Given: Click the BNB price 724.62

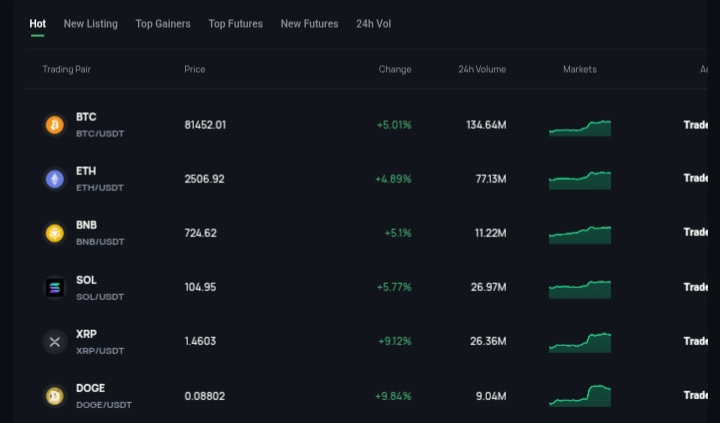Looking at the screenshot, I should [x=200, y=233].
